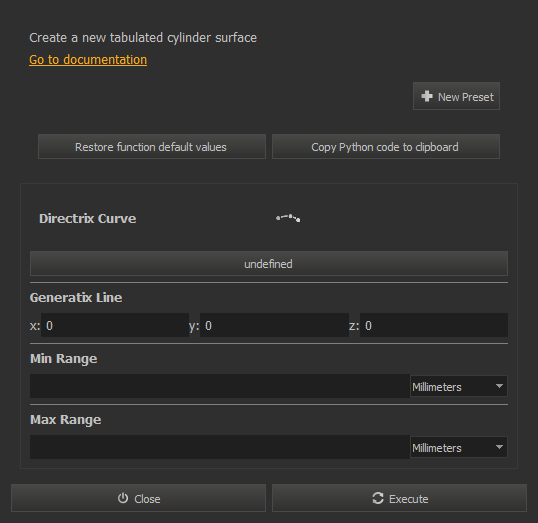Click the Generatix Line heading
The image size is (538, 523).
(x=76, y=298)
